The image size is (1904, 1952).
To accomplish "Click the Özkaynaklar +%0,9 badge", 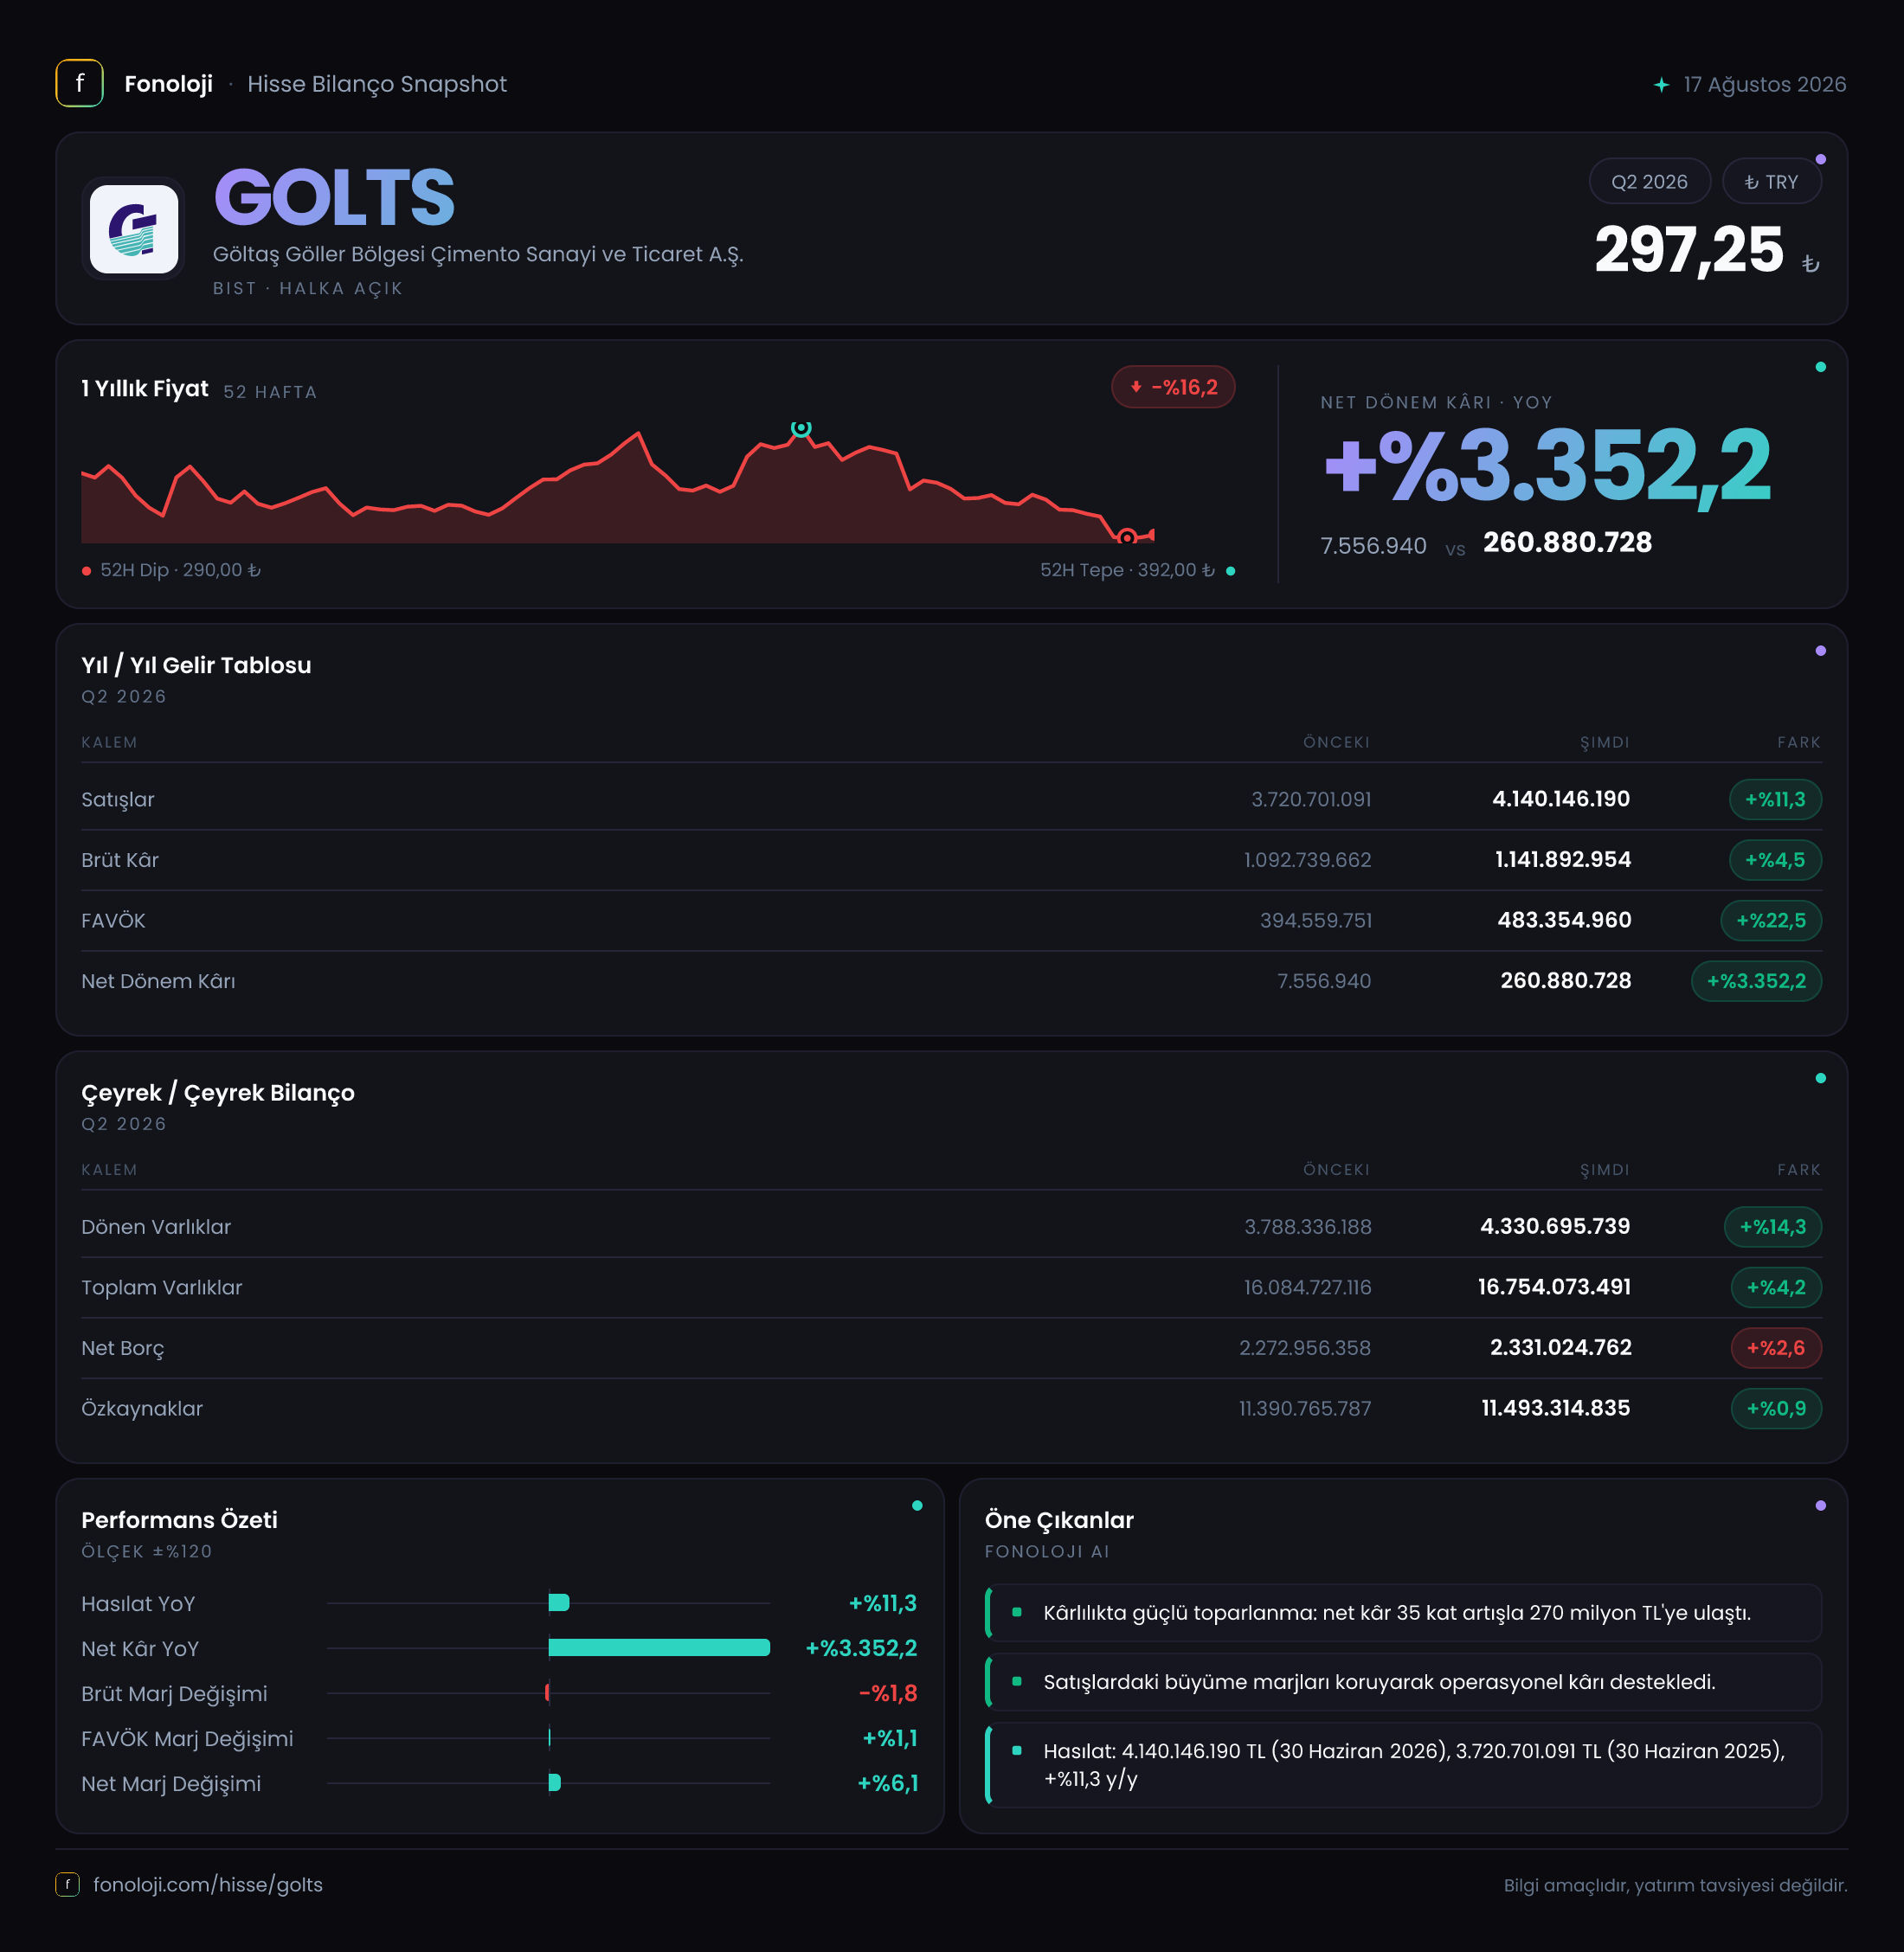I will (x=1776, y=1408).
